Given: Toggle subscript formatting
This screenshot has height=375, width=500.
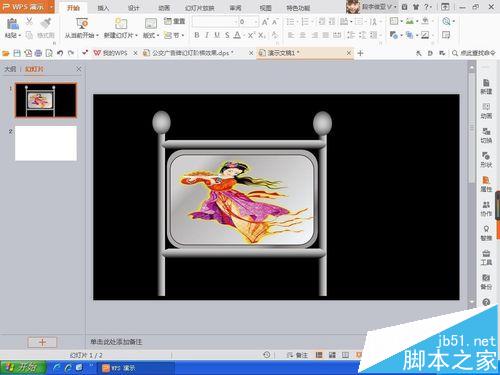Looking at the screenshot, I should (262, 35).
